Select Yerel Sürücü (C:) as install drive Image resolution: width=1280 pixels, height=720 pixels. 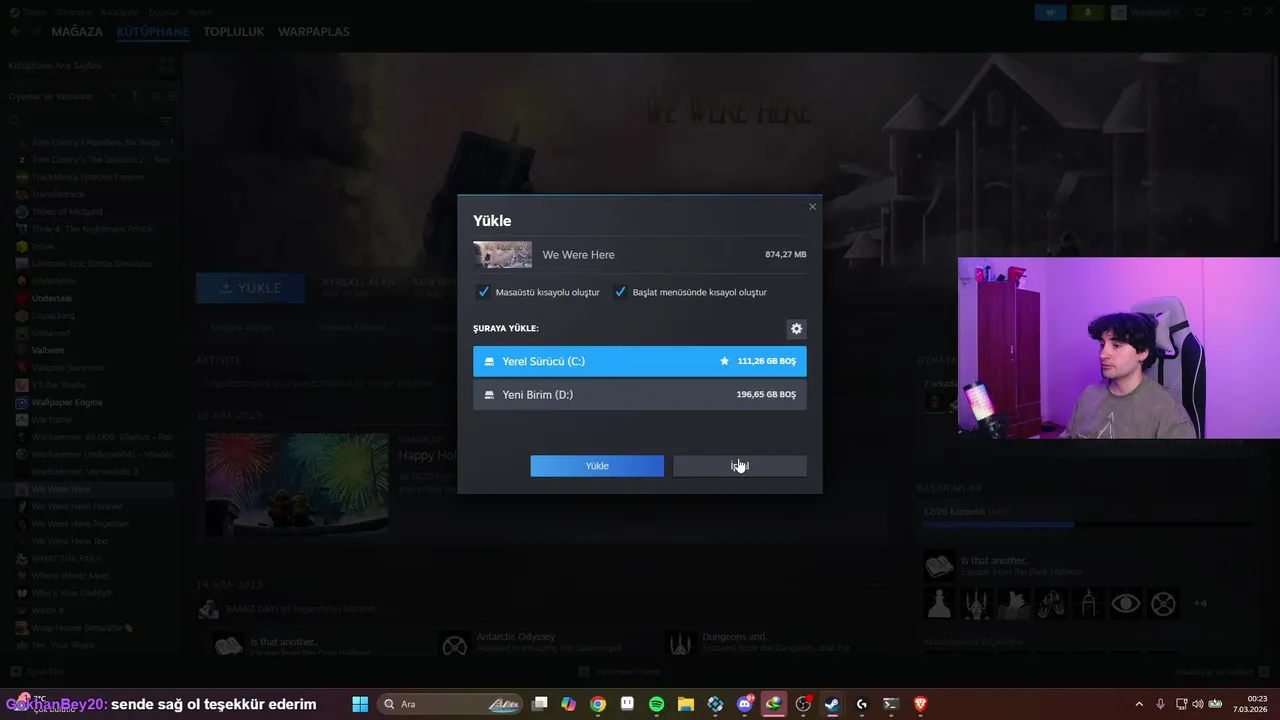[640, 361]
